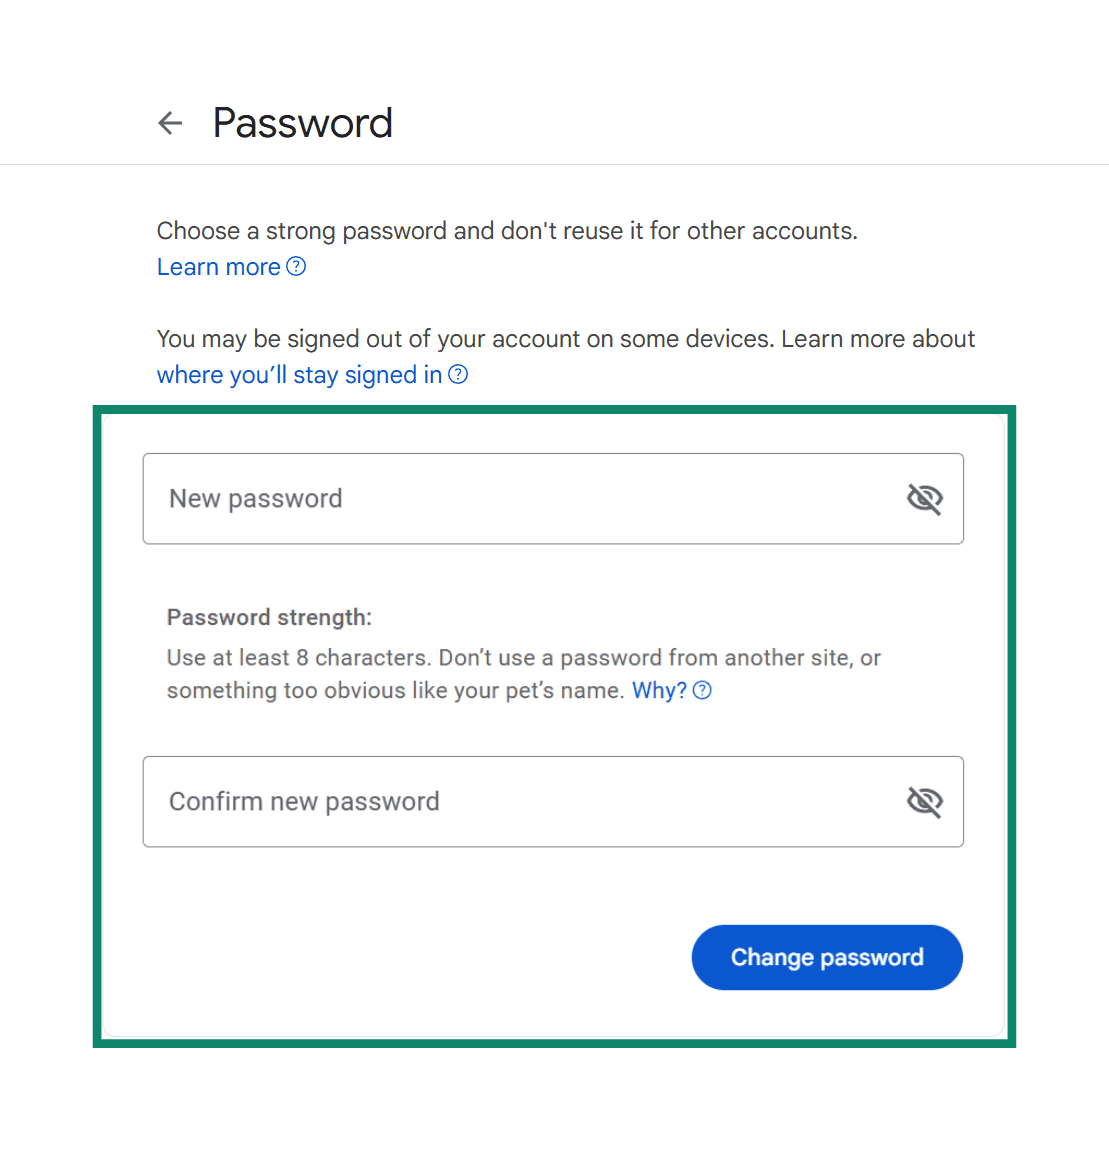Select the back arrow beside the Password heading
The image size is (1109, 1149).
click(x=170, y=122)
